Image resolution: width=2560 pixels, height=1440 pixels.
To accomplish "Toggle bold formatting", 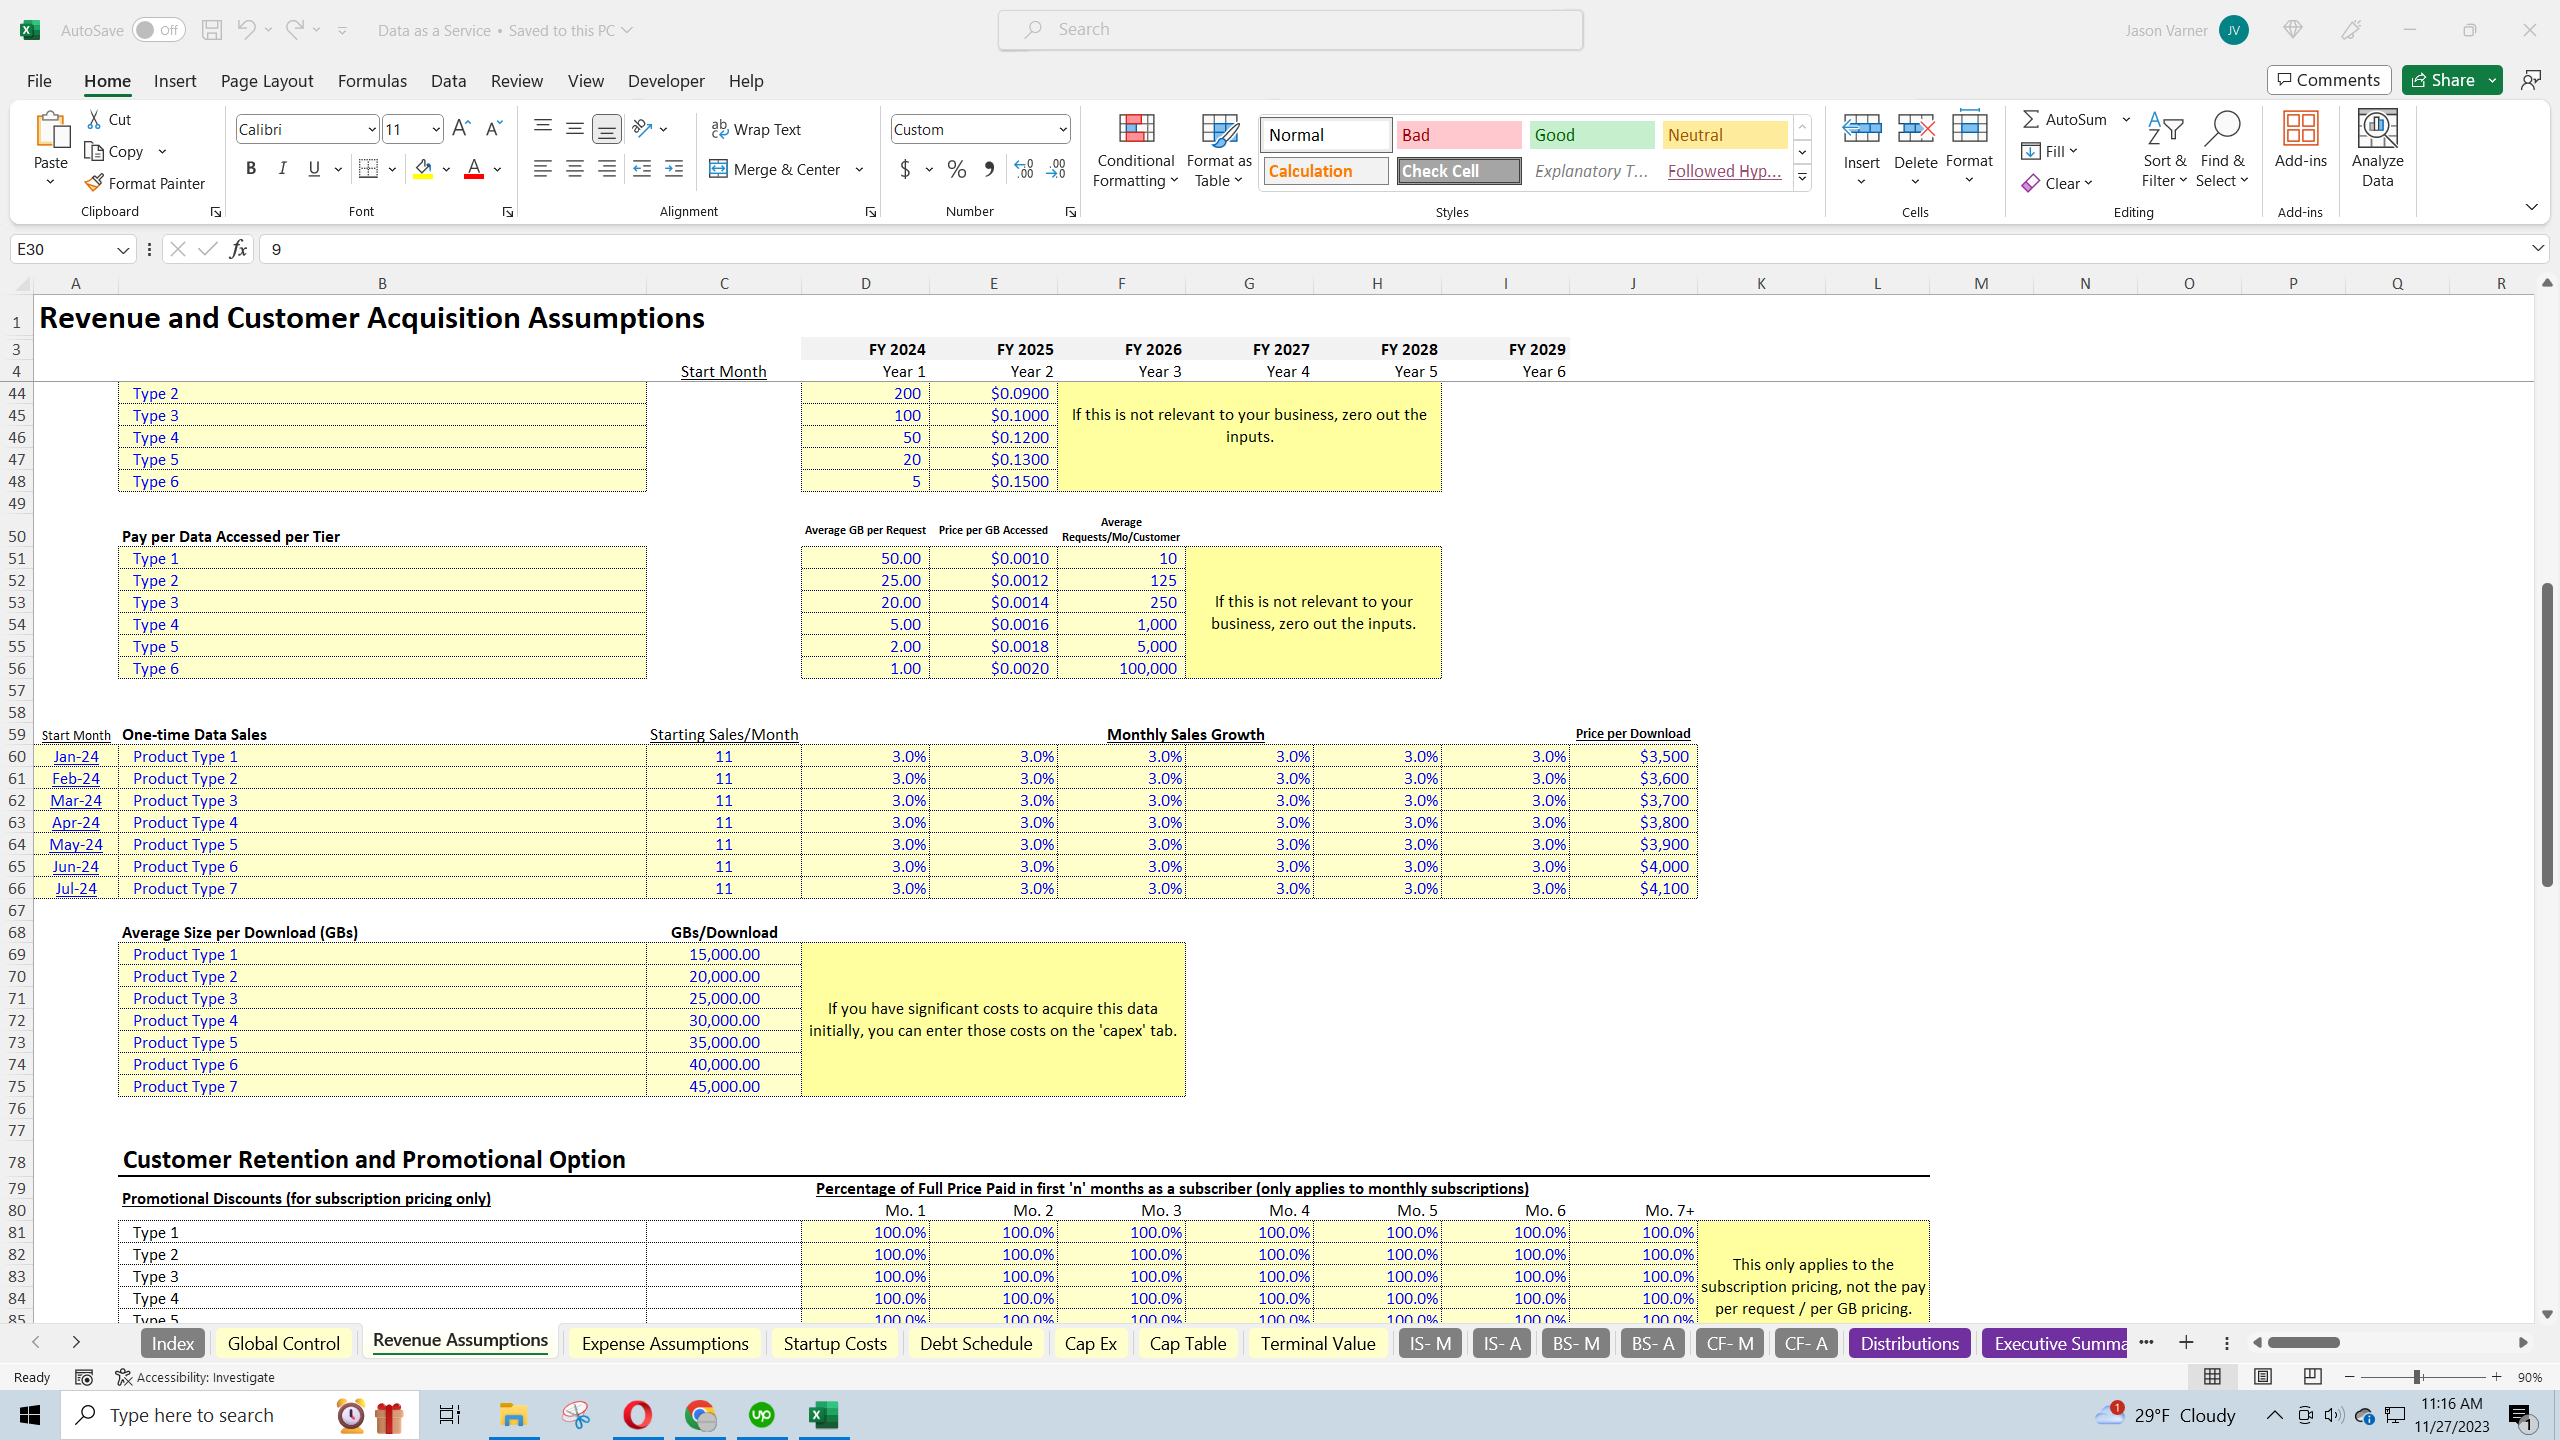I will tap(251, 168).
